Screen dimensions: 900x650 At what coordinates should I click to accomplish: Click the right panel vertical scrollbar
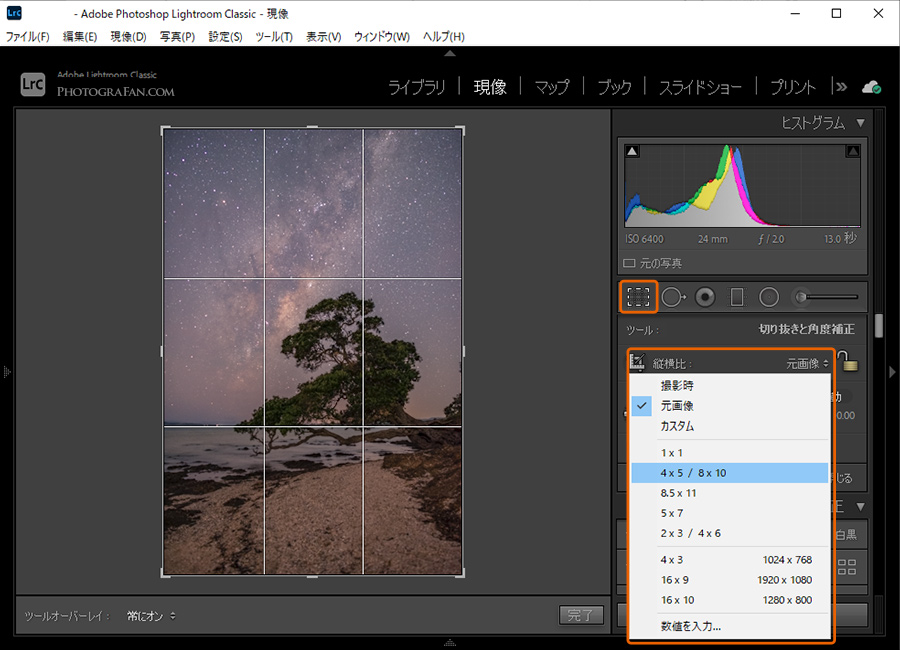coord(879,326)
